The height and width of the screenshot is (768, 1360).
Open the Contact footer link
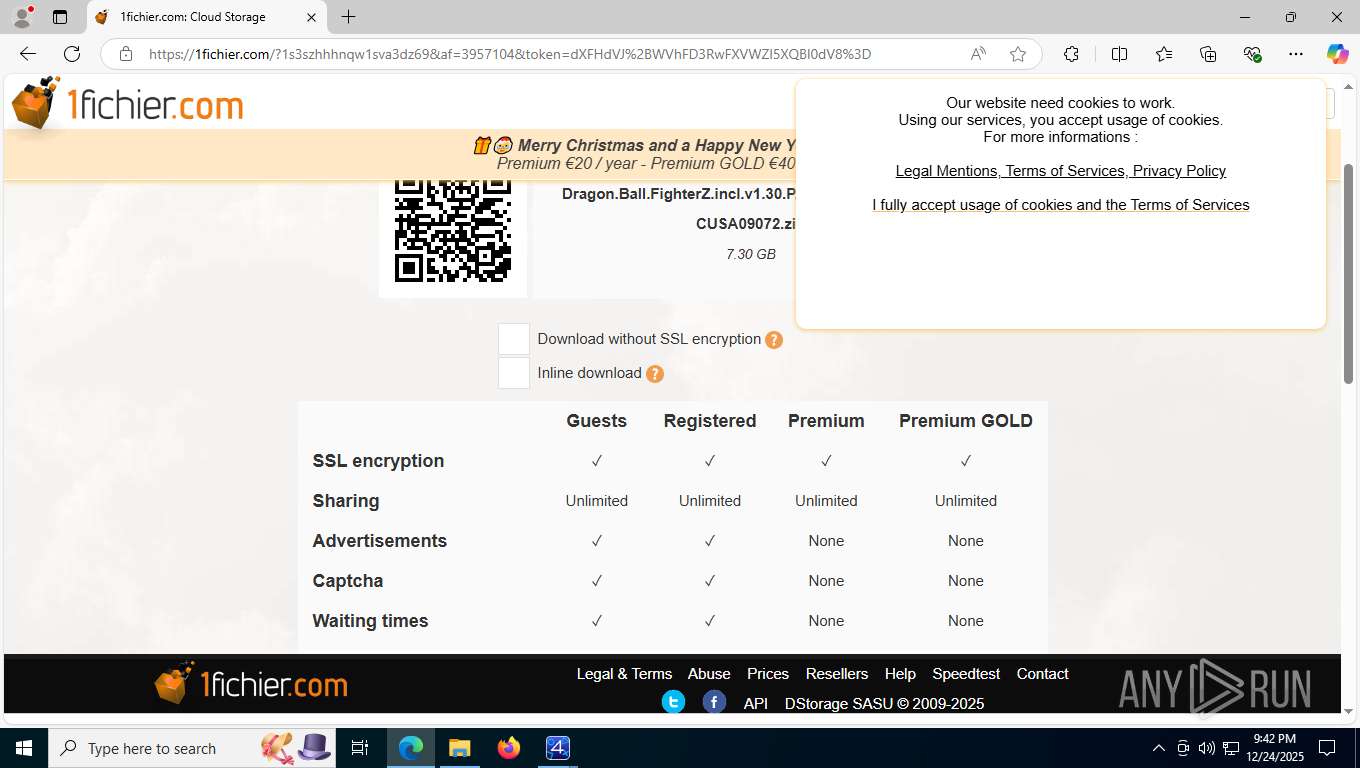(1043, 674)
